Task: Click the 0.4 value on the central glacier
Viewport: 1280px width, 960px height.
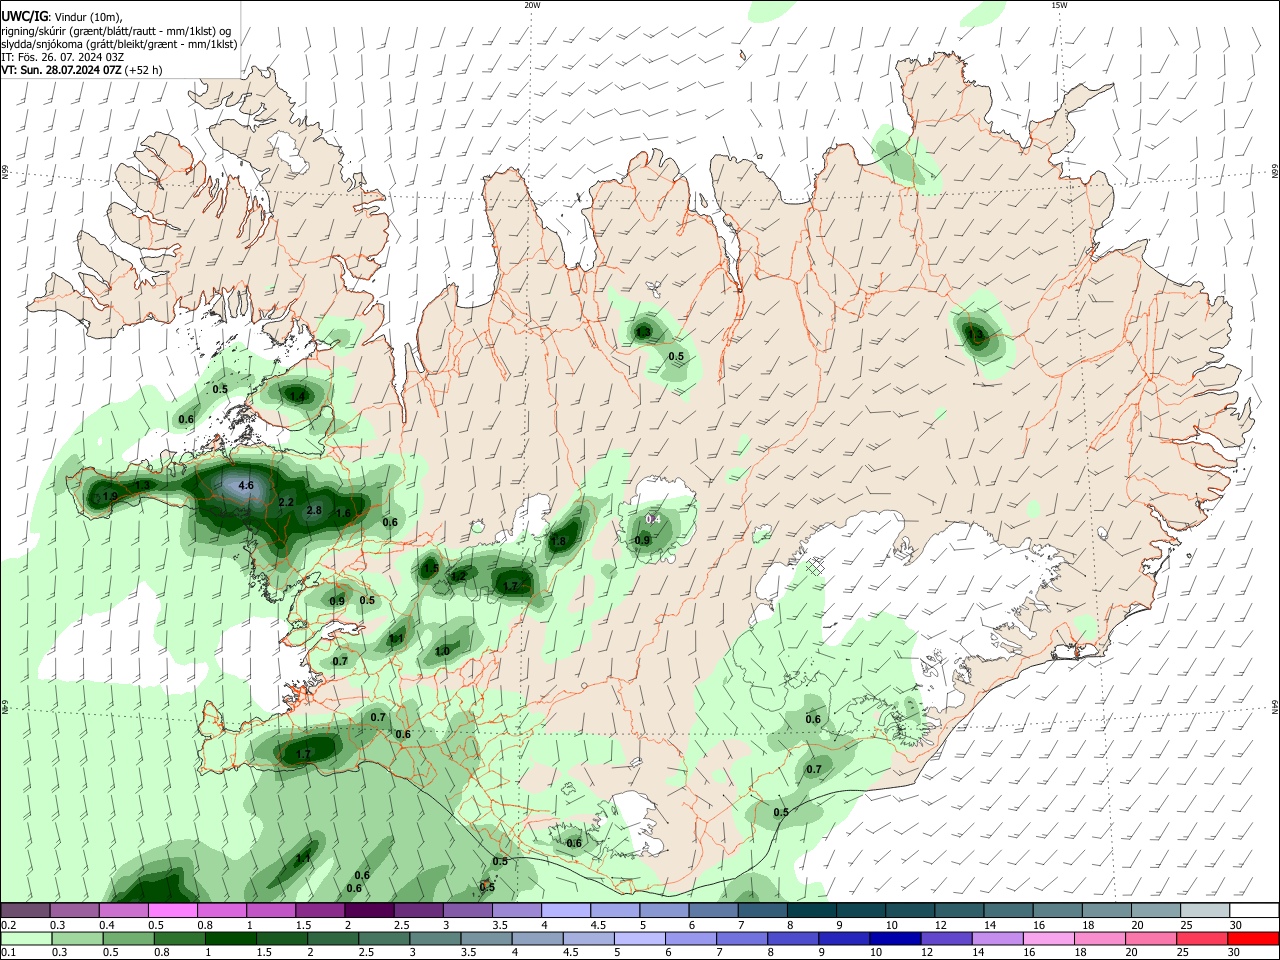Action: point(653,519)
